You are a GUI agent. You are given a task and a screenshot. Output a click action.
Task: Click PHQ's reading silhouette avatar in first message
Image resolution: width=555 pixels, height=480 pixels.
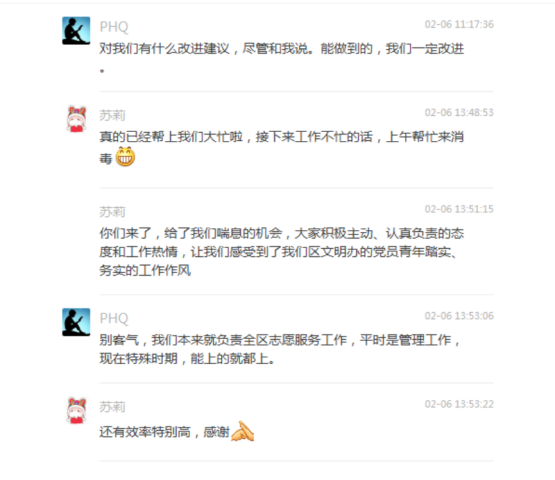coord(76,31)
